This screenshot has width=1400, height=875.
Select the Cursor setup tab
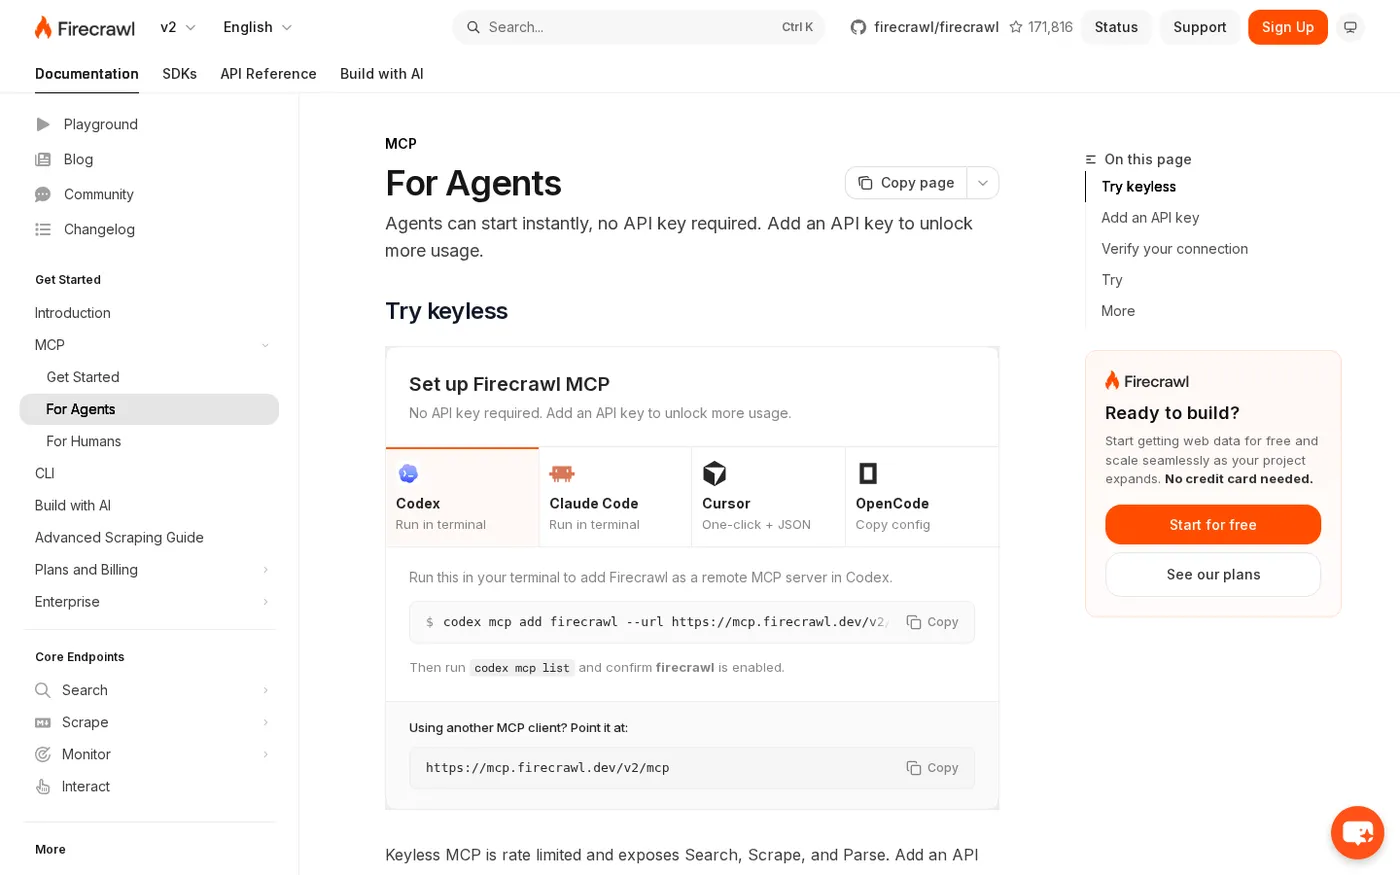768,497
